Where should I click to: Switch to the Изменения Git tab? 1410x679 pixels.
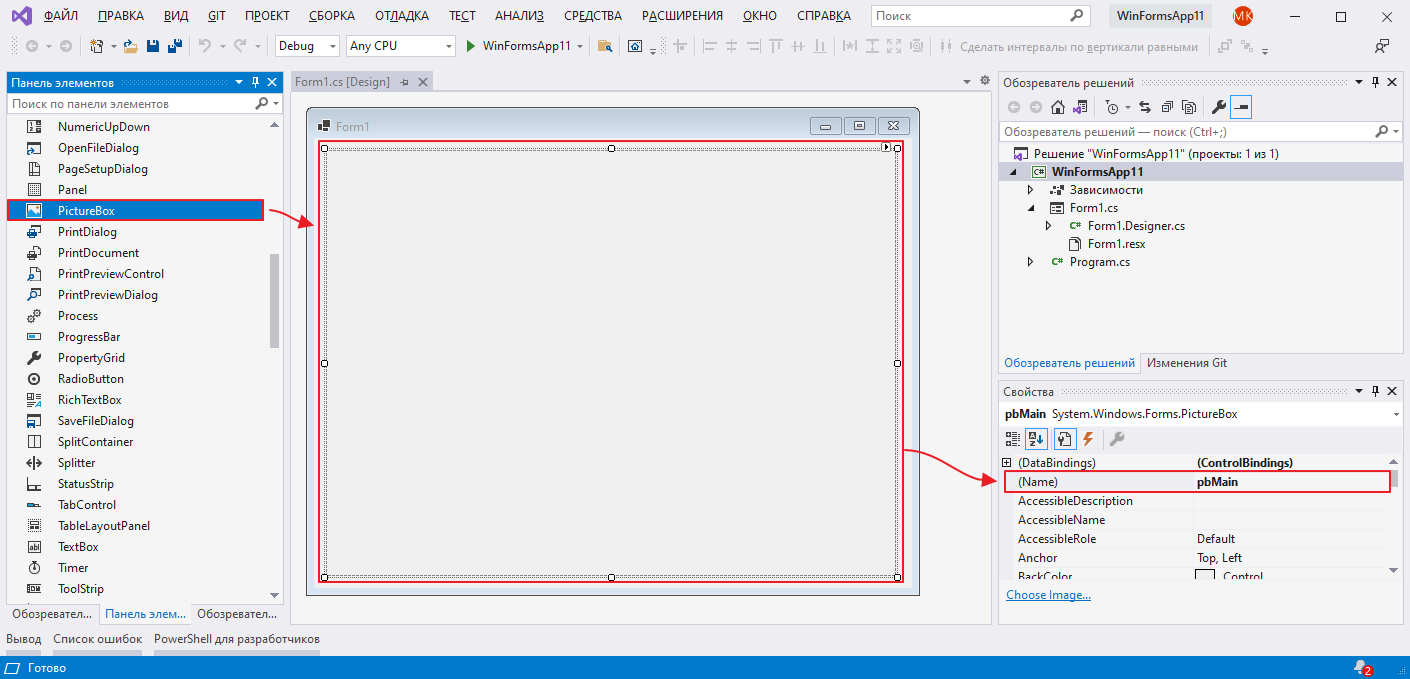[1186, 363]
